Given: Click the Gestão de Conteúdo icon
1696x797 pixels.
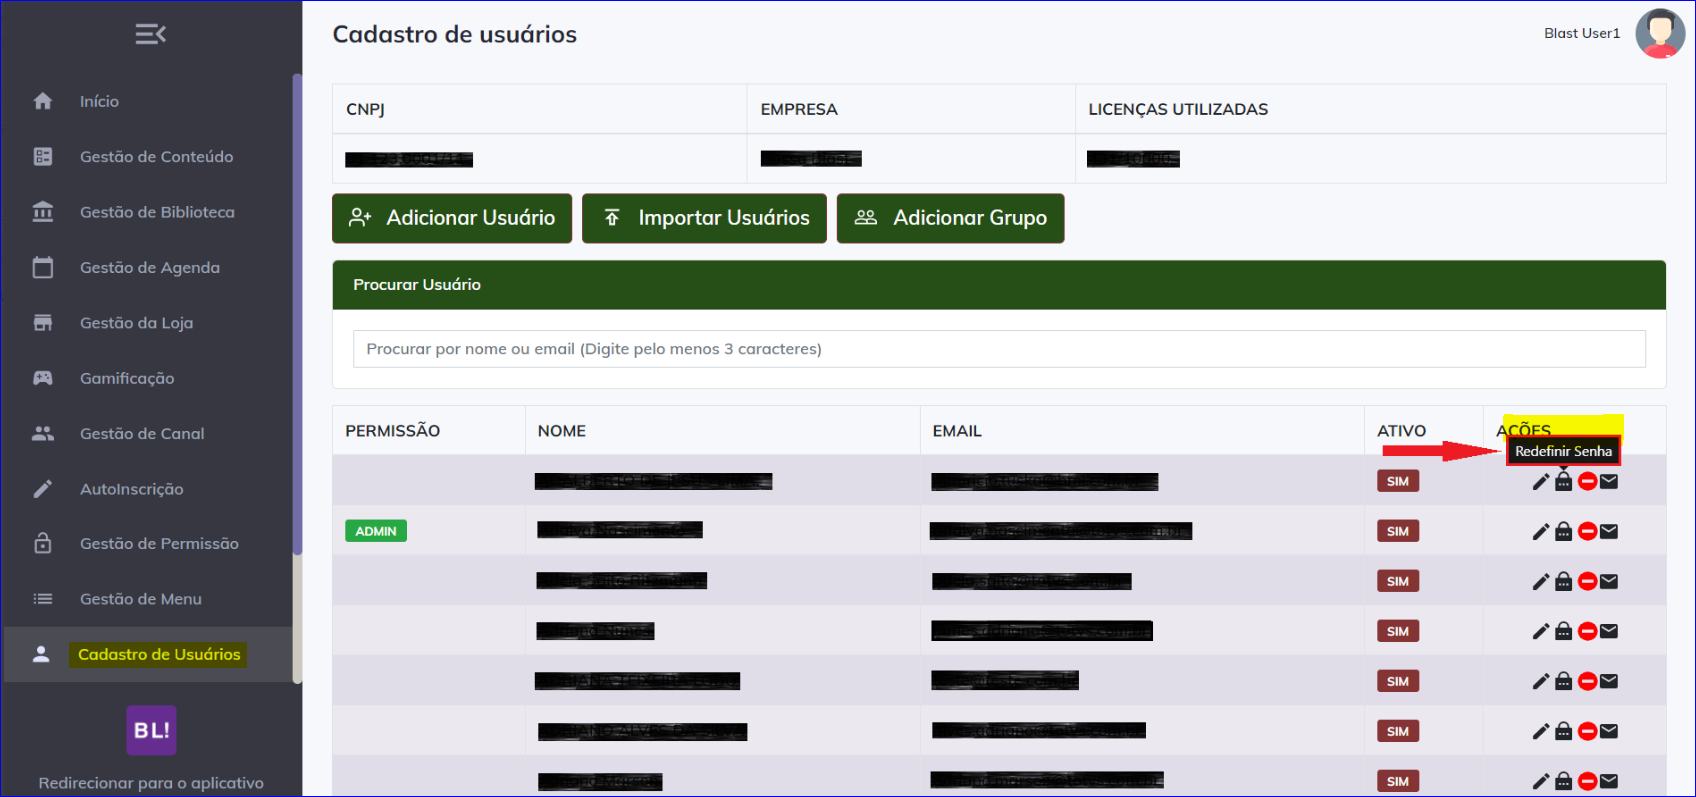Looking at the screenshot, I should 43,156.
